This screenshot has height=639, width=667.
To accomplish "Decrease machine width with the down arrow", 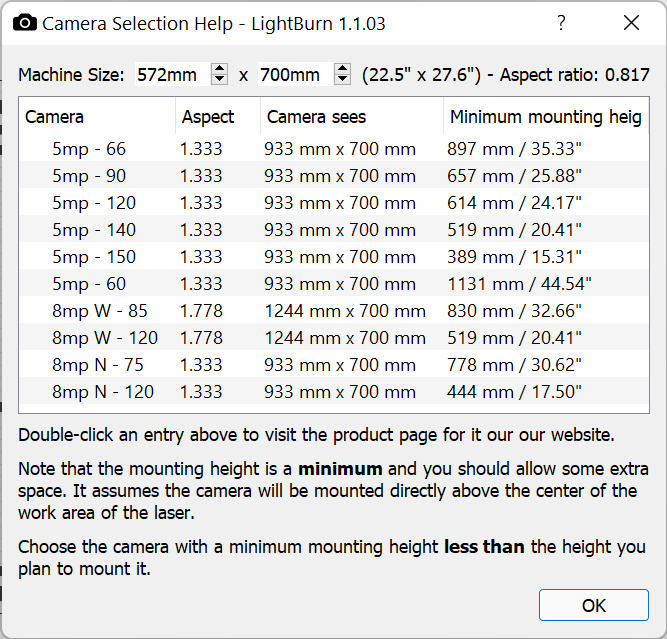I will (x=219, y=80).
